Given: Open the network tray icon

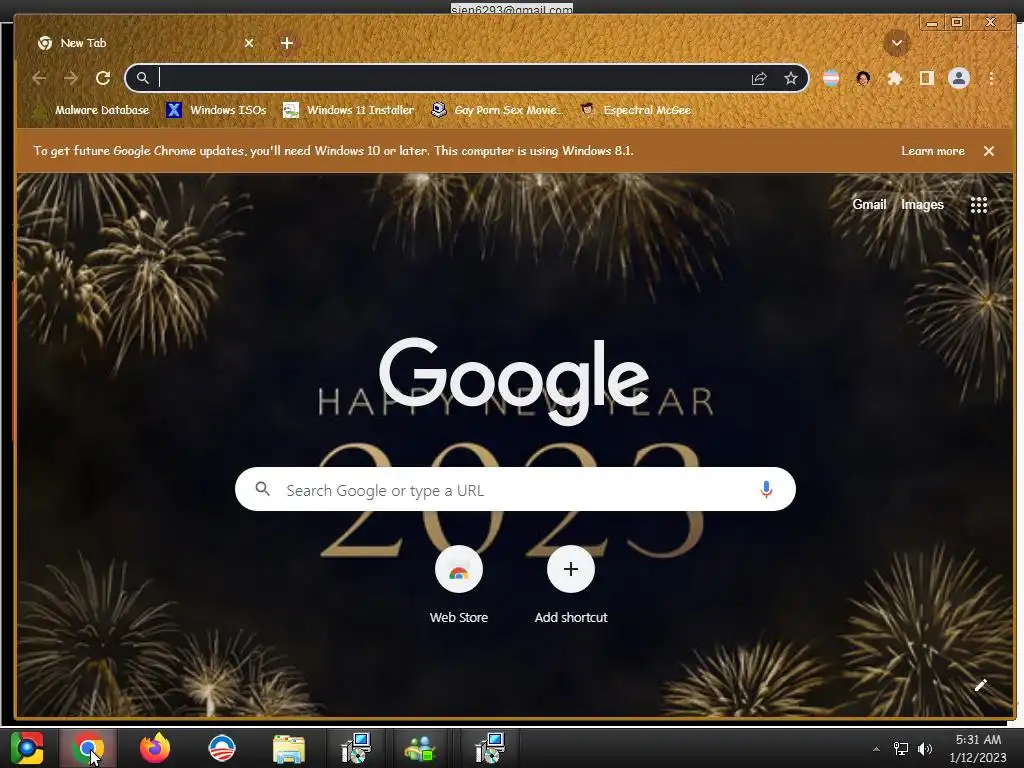Looking at the screenshot, I should coord(901,748).
